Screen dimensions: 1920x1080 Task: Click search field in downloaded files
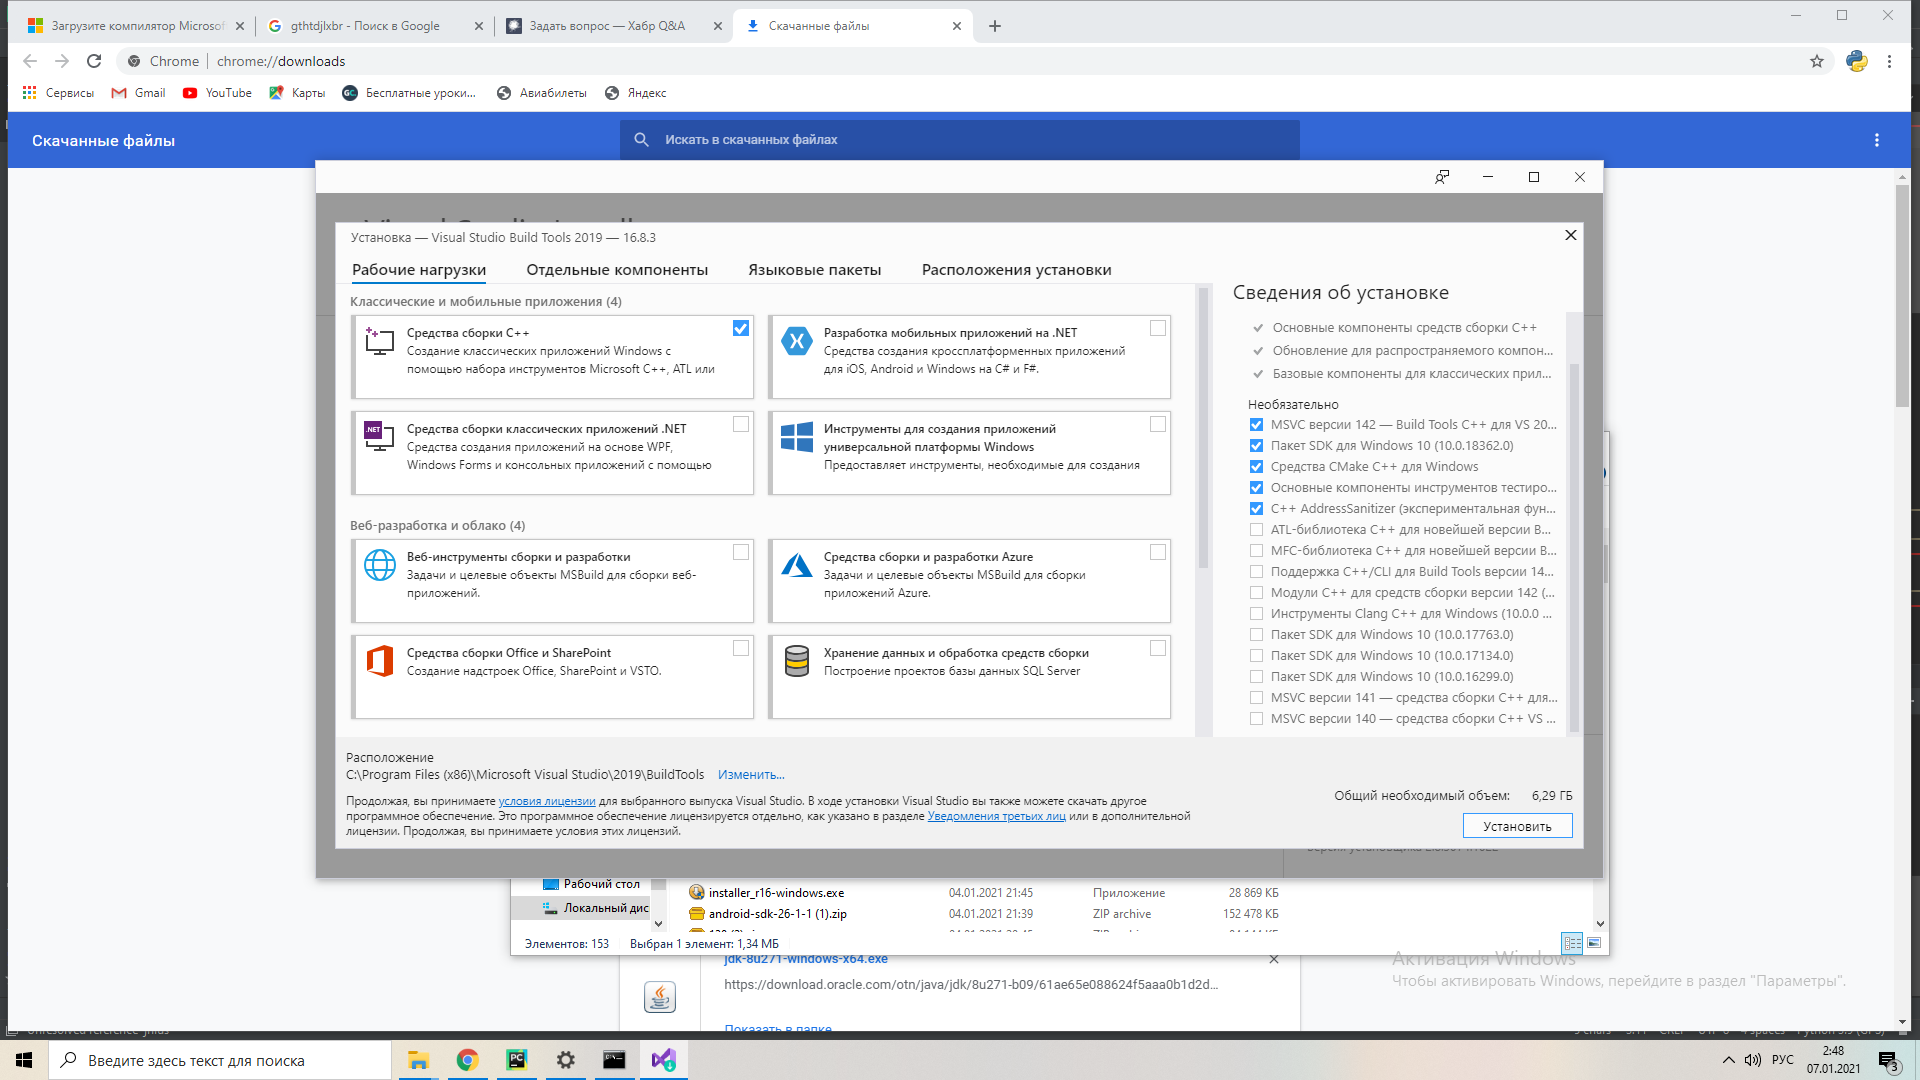[960, 140]
